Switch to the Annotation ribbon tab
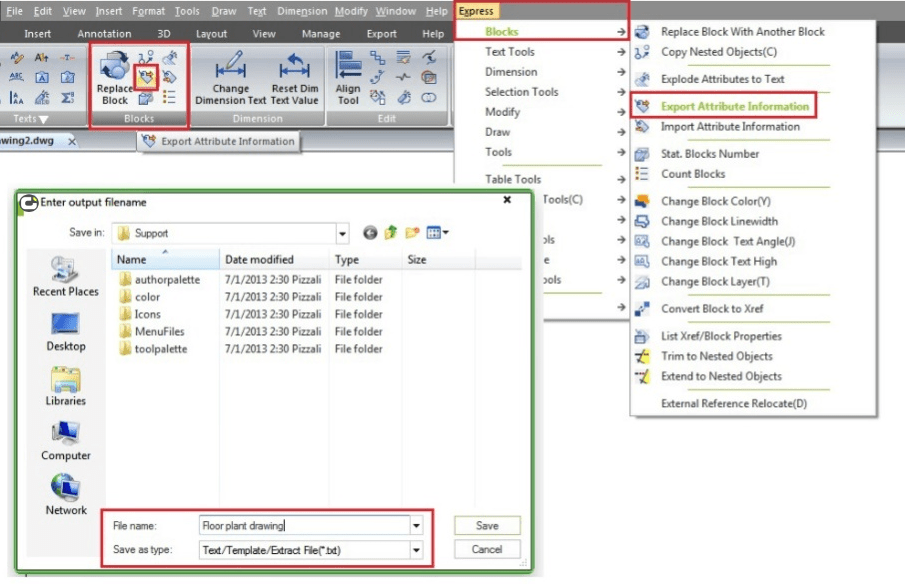905x584 pixels. 104,34
